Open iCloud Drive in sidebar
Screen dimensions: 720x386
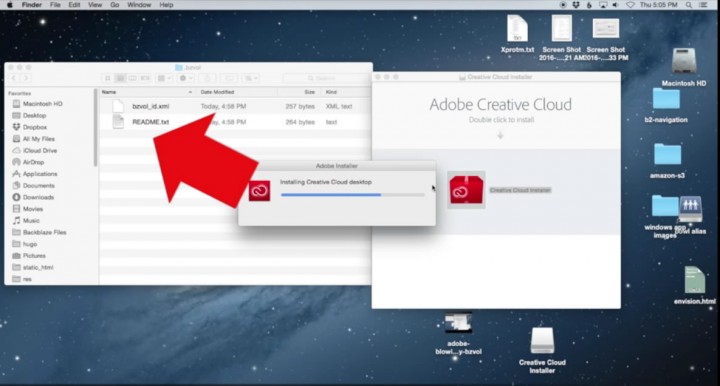click(40, 151)
